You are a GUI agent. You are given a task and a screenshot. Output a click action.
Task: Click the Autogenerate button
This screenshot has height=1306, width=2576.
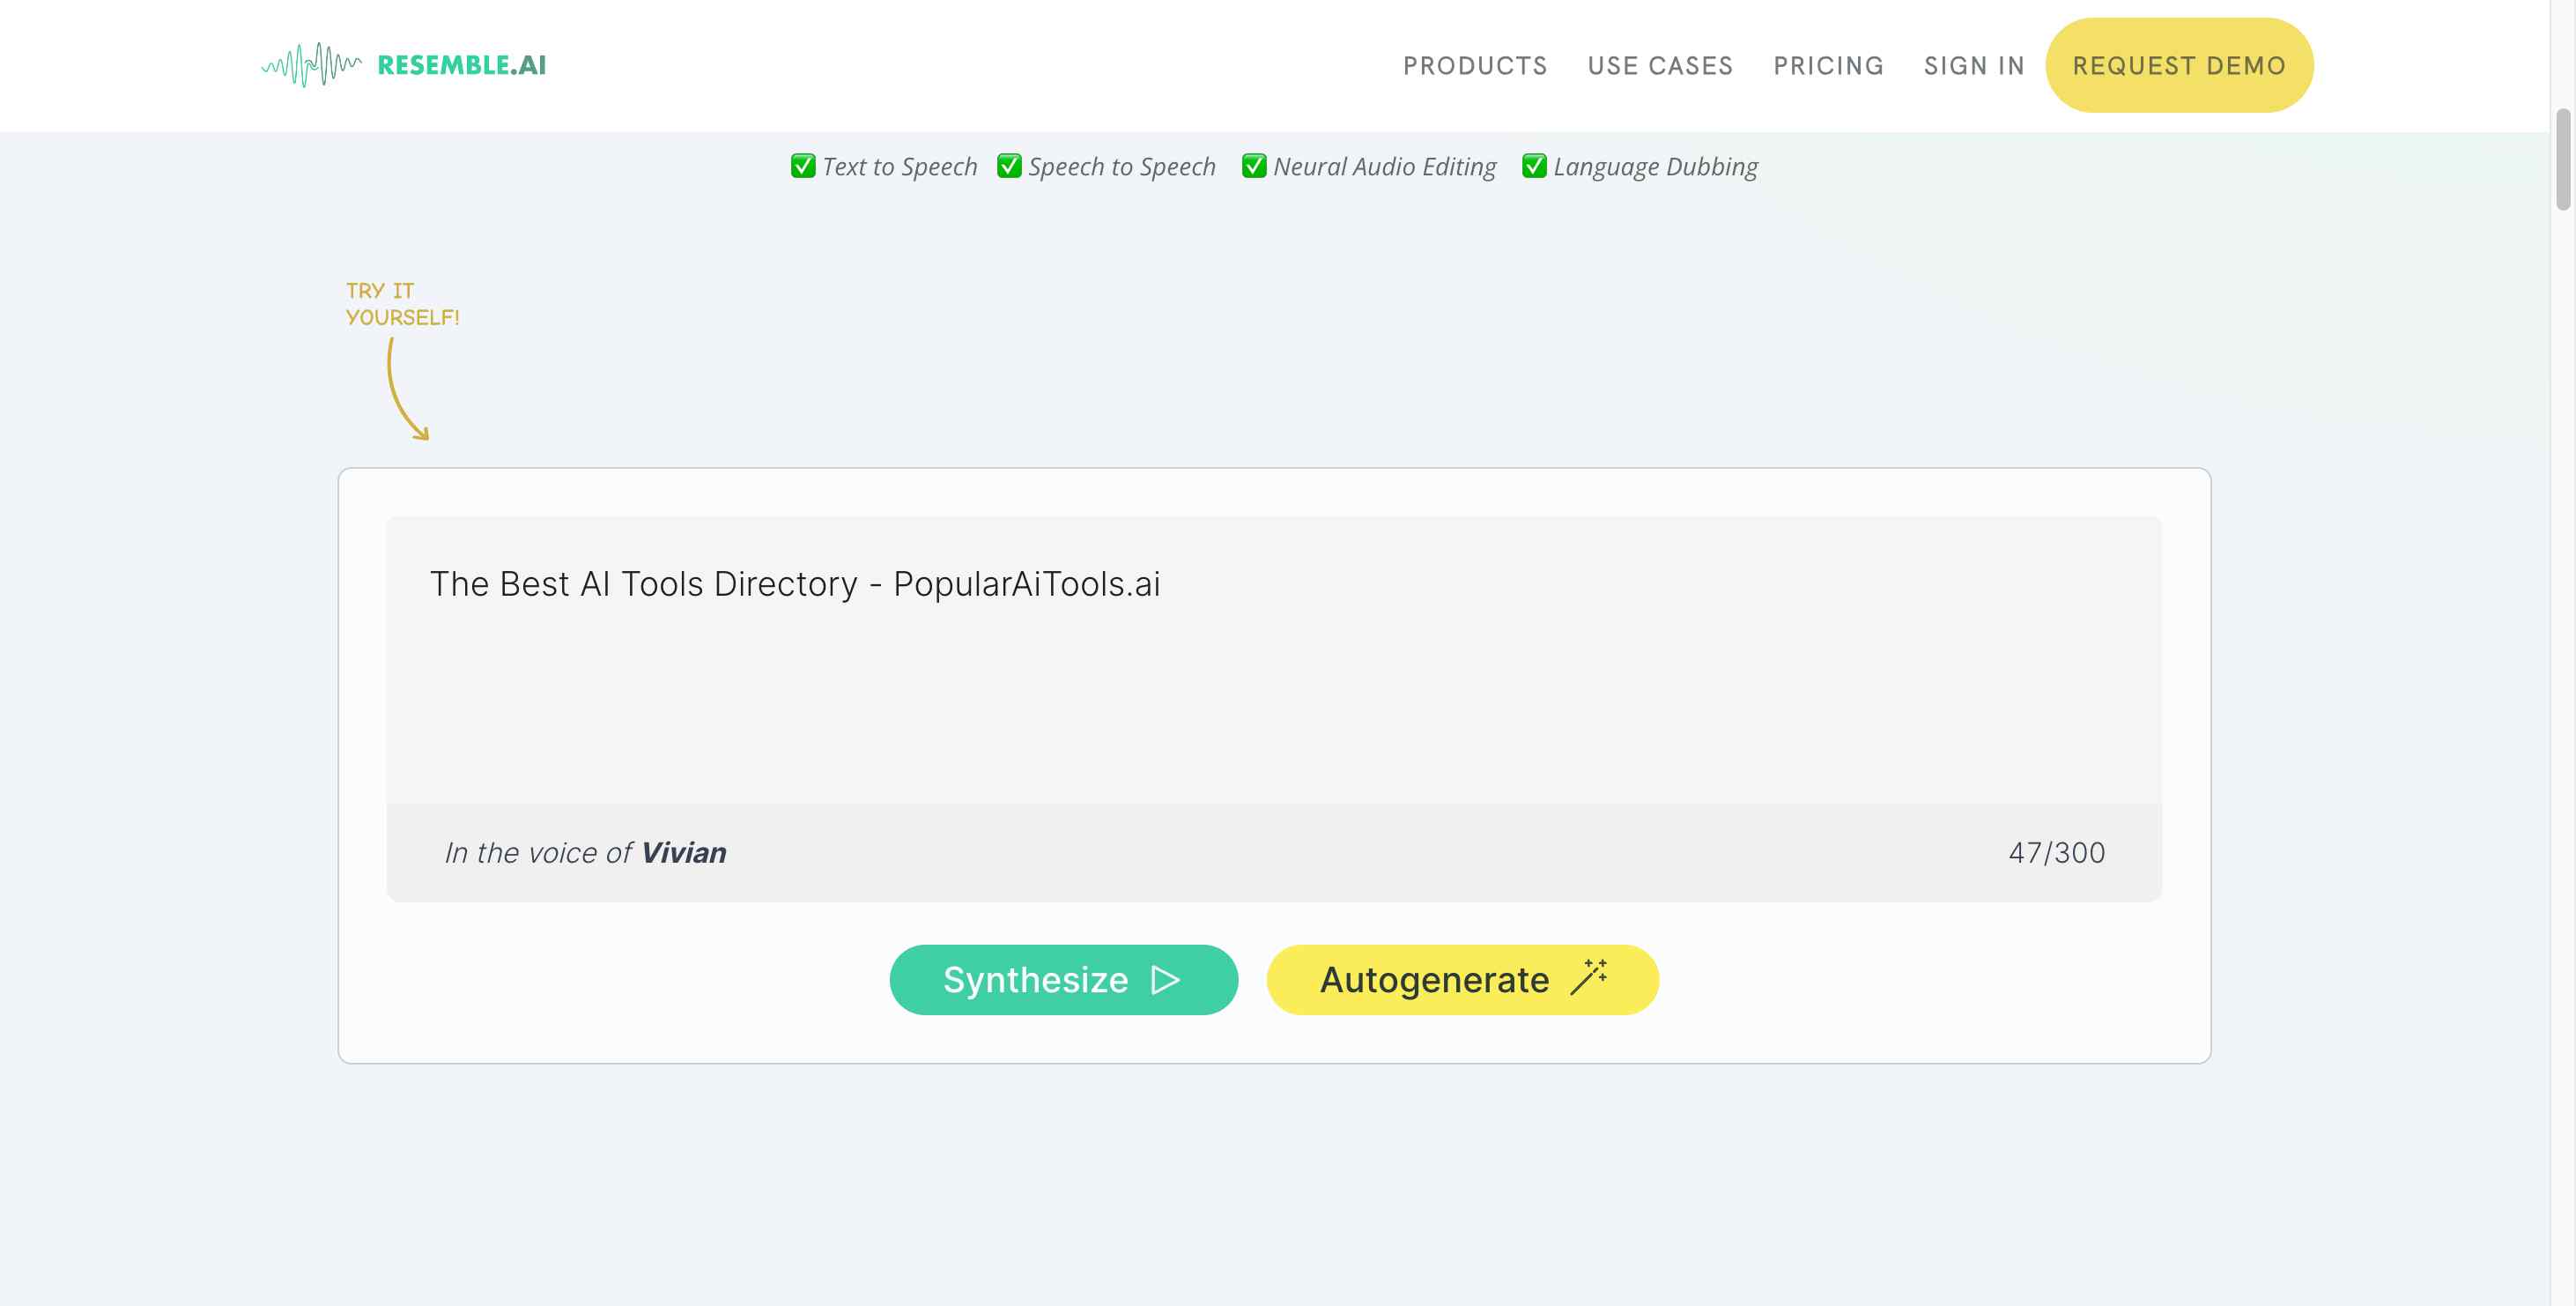pyautogui.click(x=1462, y=980)
